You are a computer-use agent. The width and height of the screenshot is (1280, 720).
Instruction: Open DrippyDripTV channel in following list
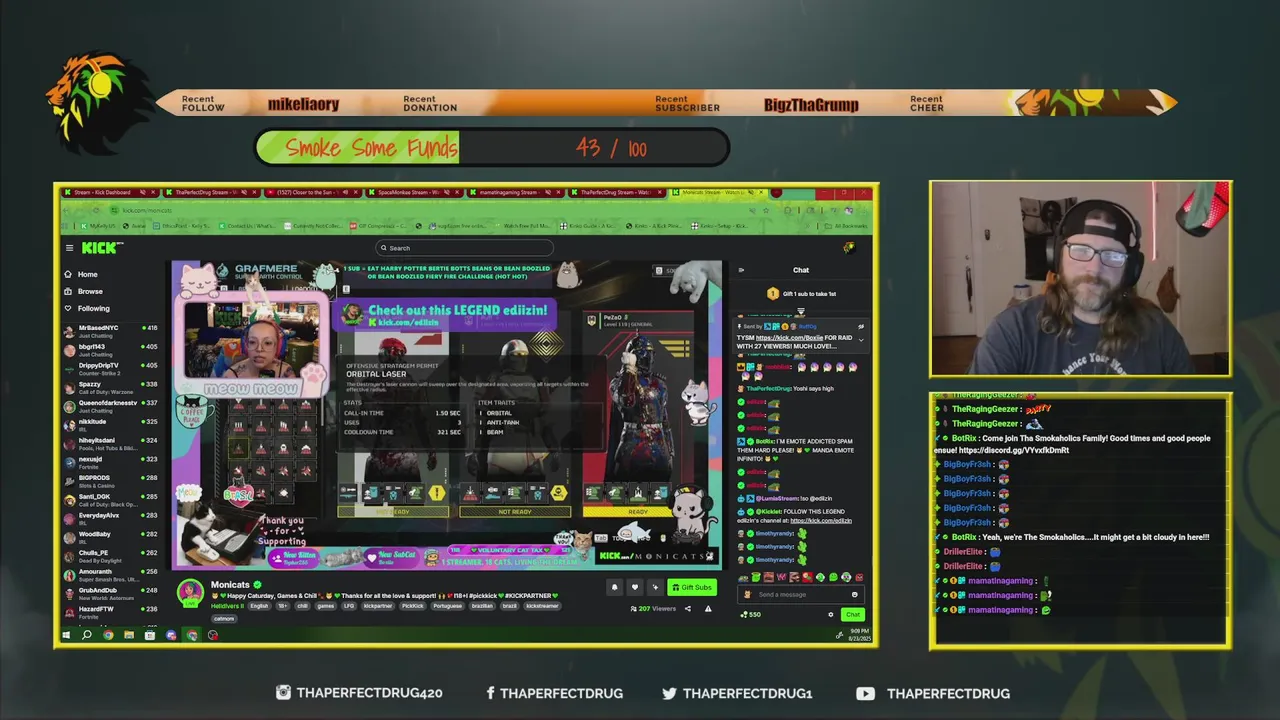110,368
